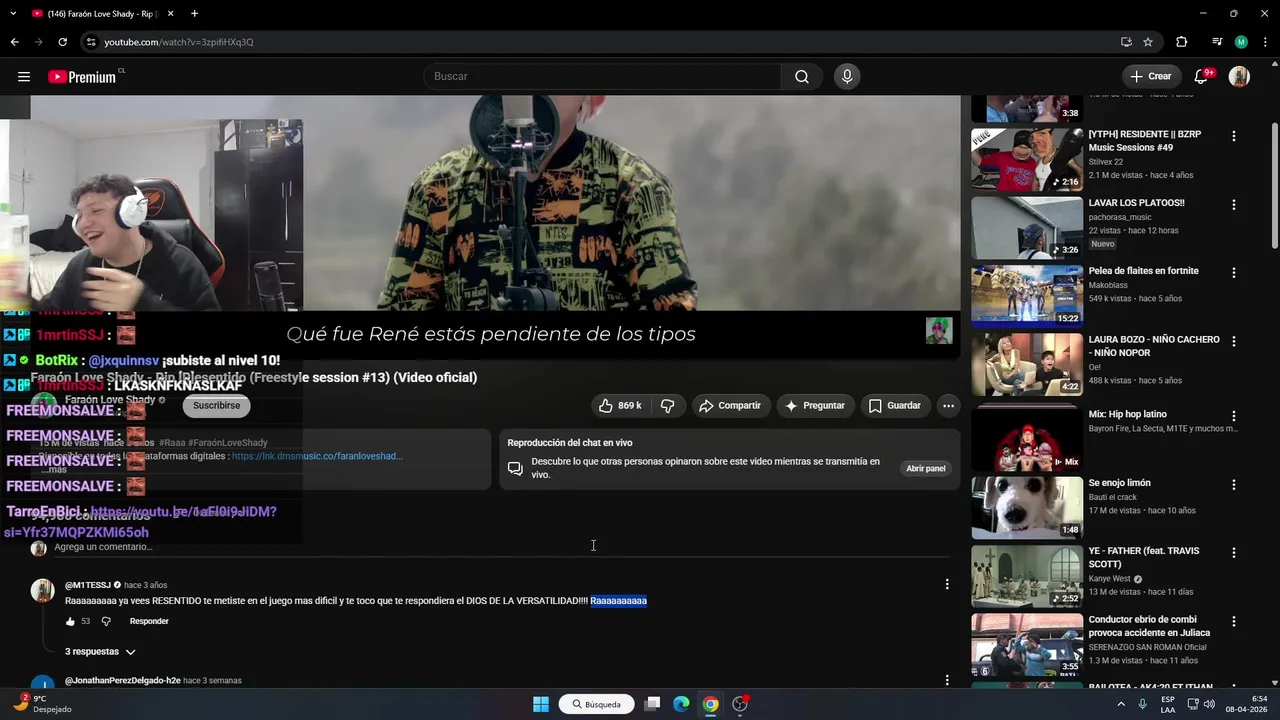This screenshot has height=720, width=1280.
Task: Open Chrome profile M avatar
Action: (x=1241, y=42)
